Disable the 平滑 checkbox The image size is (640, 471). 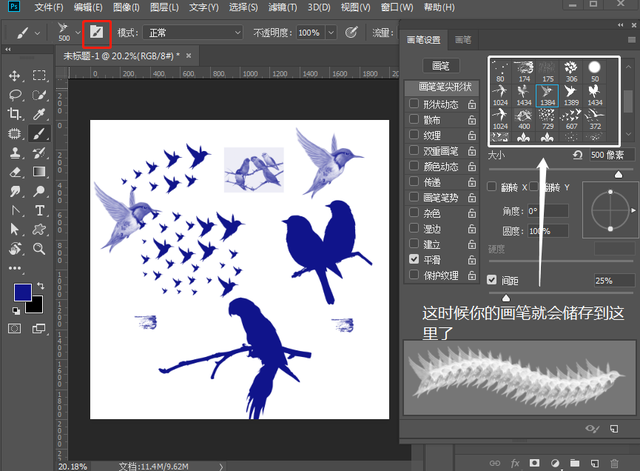pyautogui.click(x=415, y=258)
